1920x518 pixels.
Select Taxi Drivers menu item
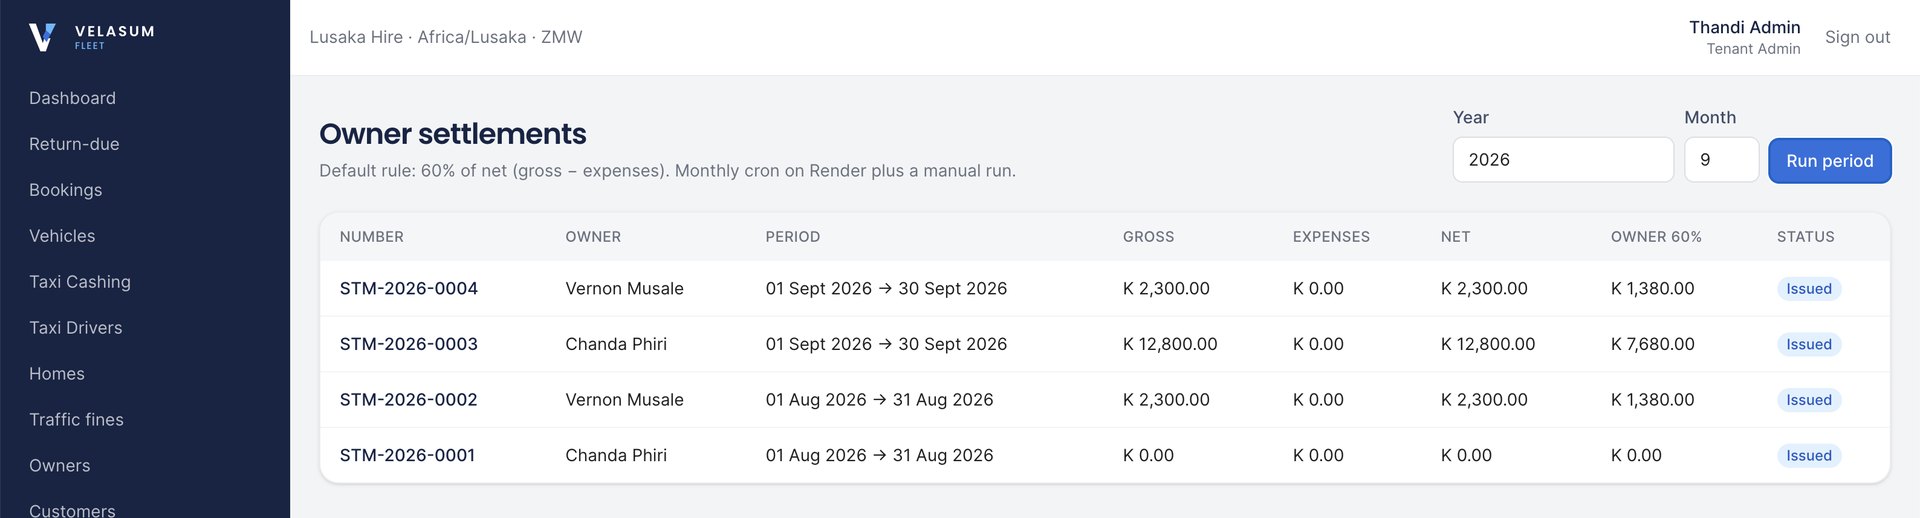75,328
